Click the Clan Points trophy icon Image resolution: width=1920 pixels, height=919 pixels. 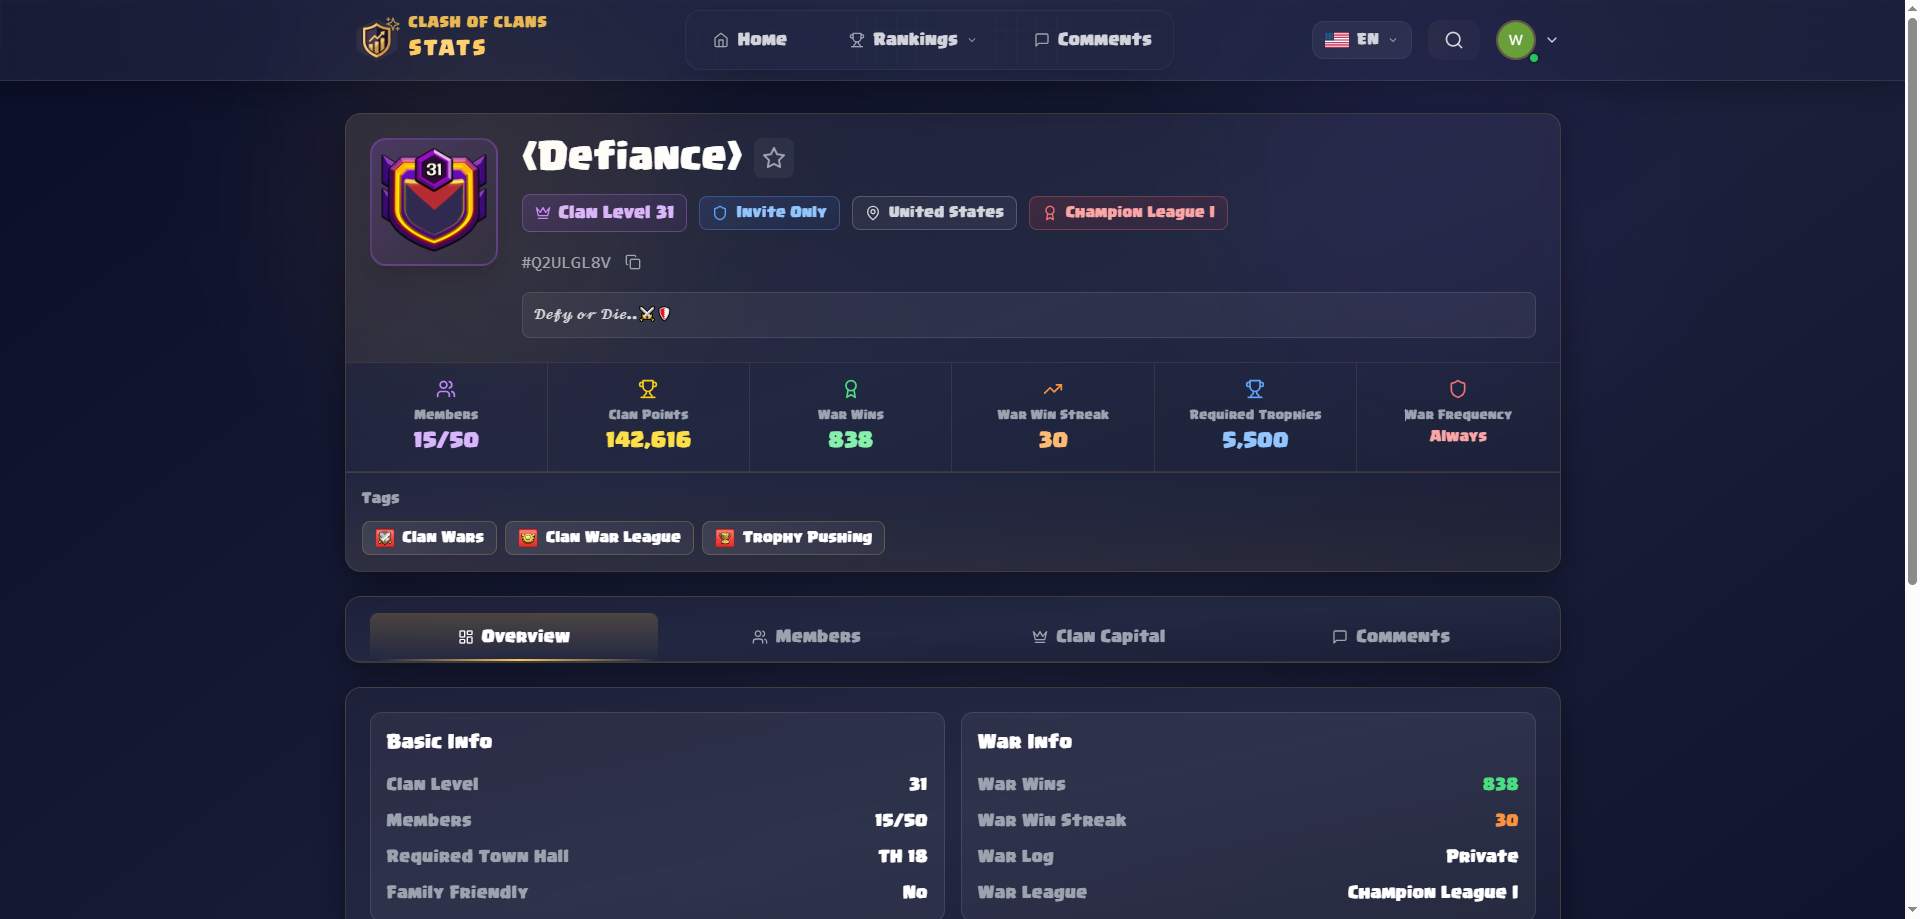pos(647,389)
